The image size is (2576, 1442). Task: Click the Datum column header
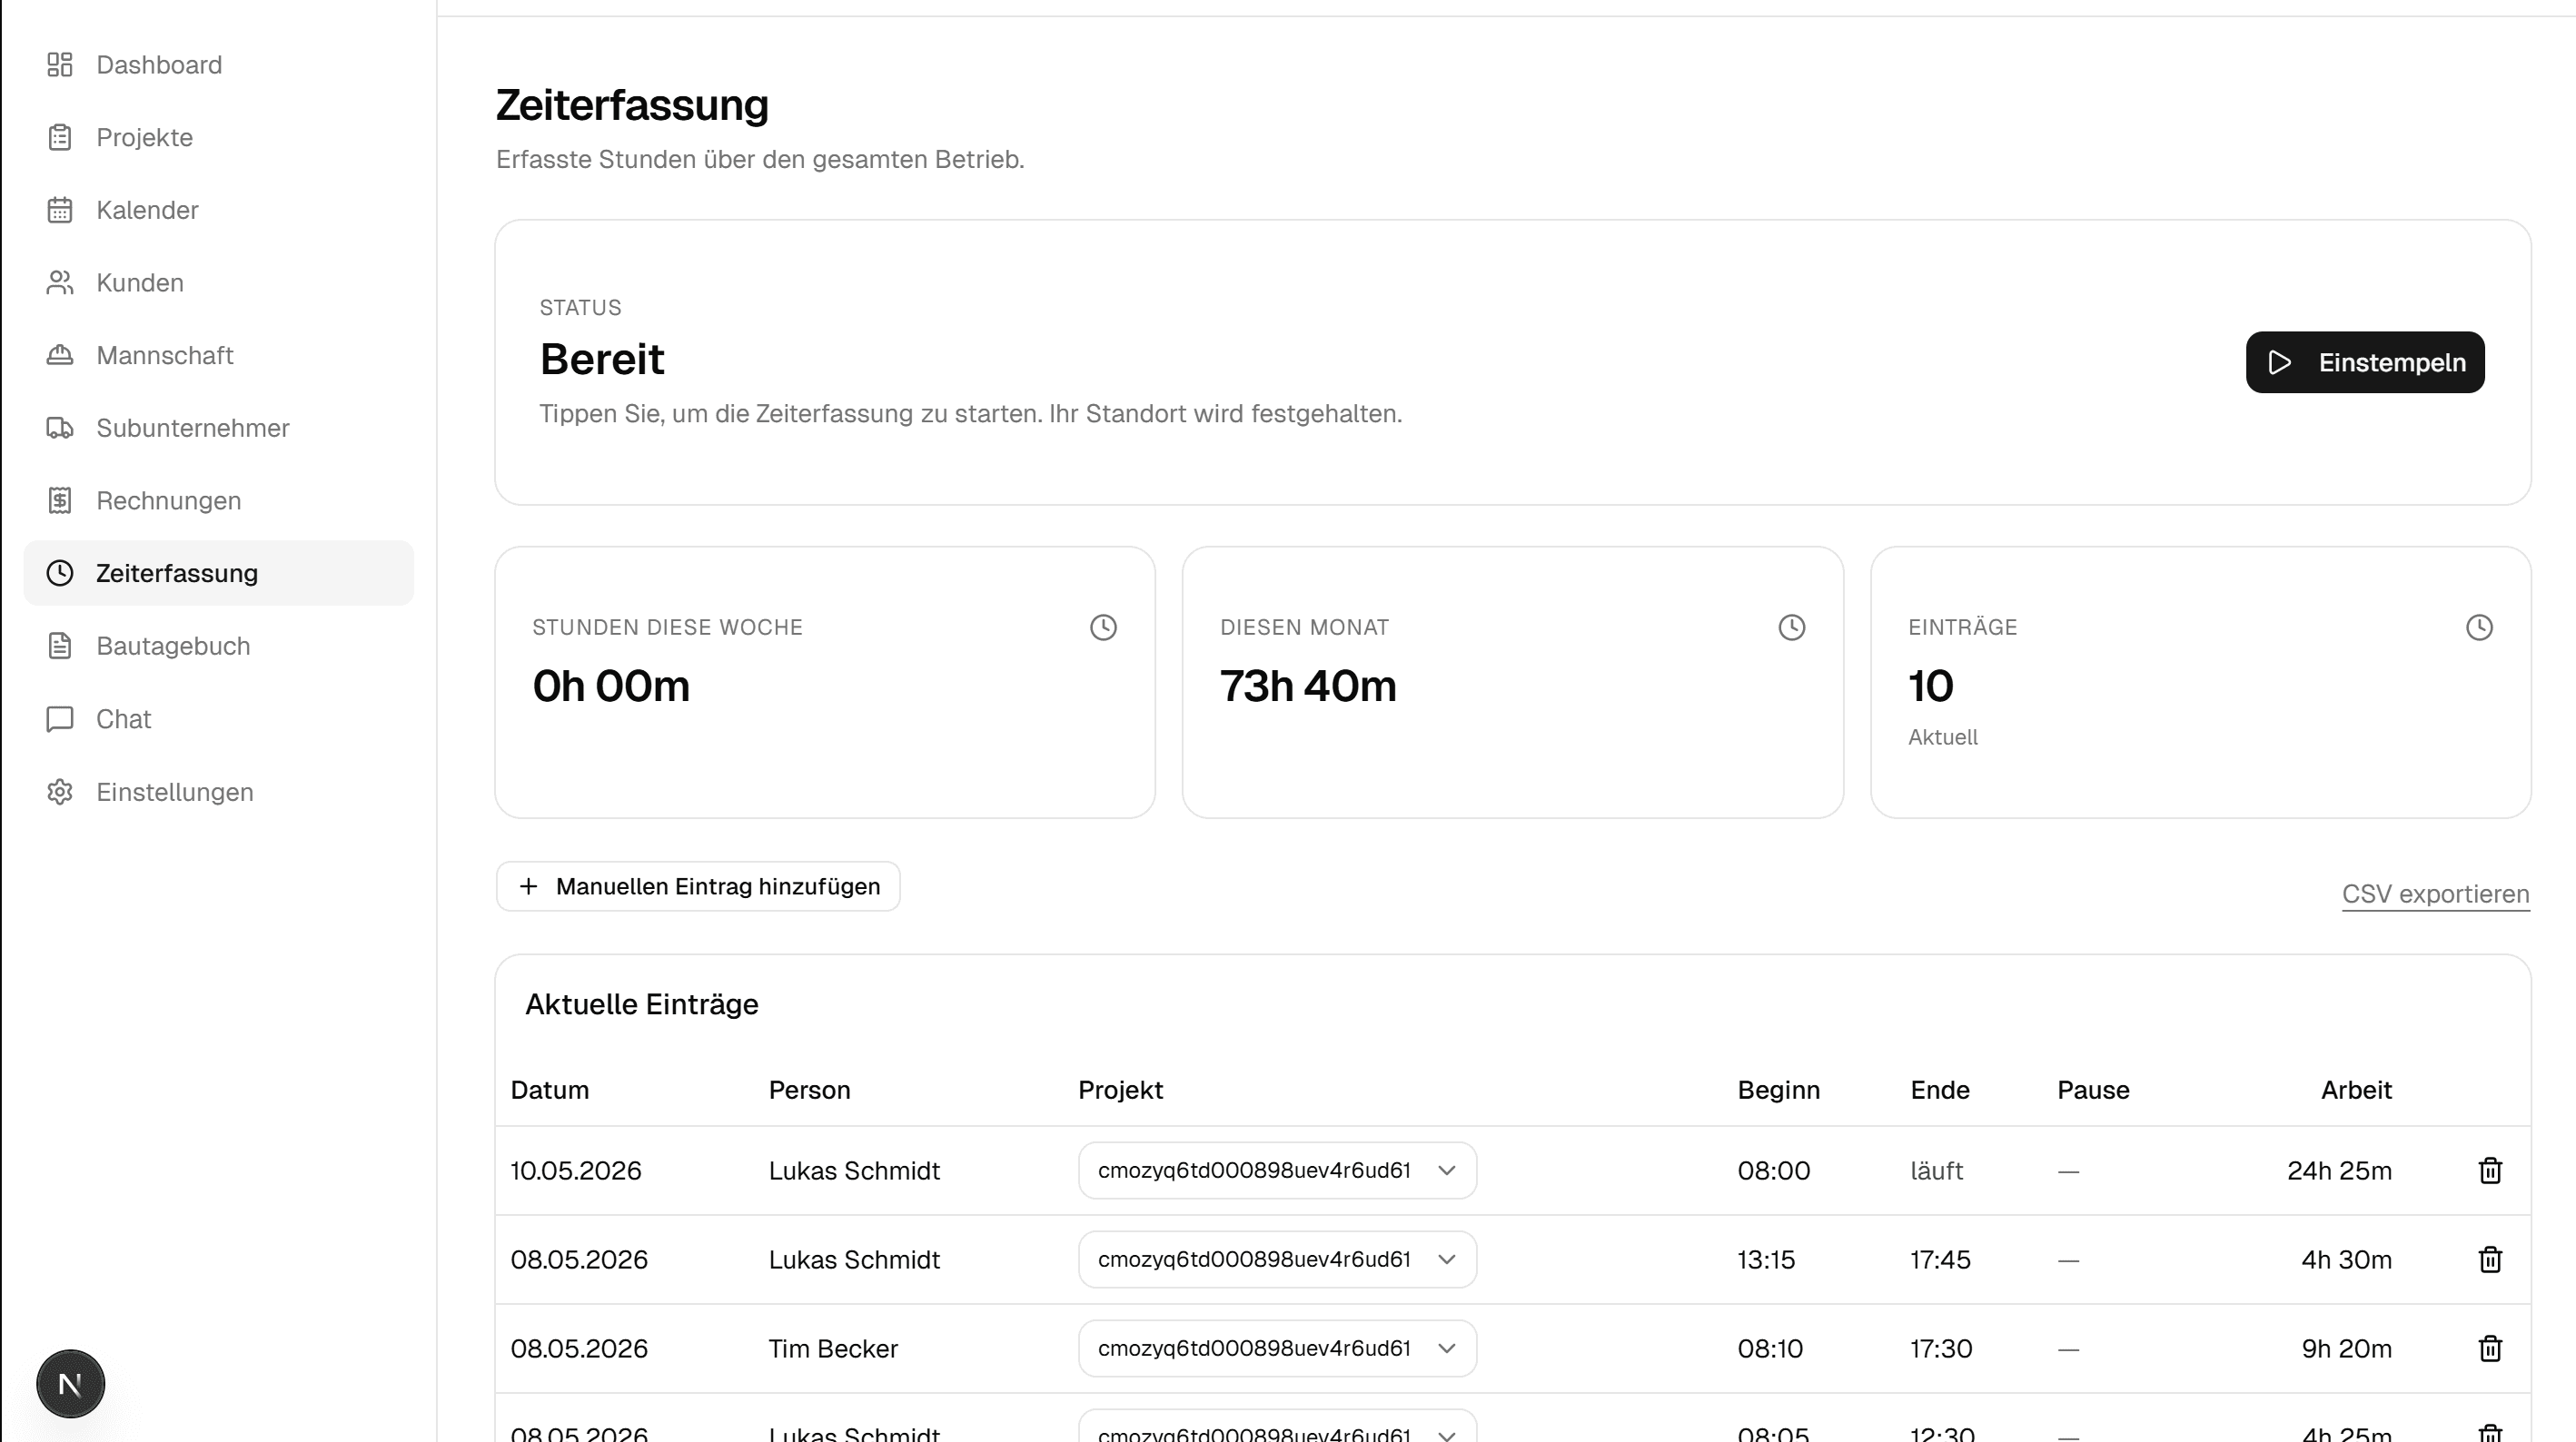pyautogui.click(x=550, y=1090)
